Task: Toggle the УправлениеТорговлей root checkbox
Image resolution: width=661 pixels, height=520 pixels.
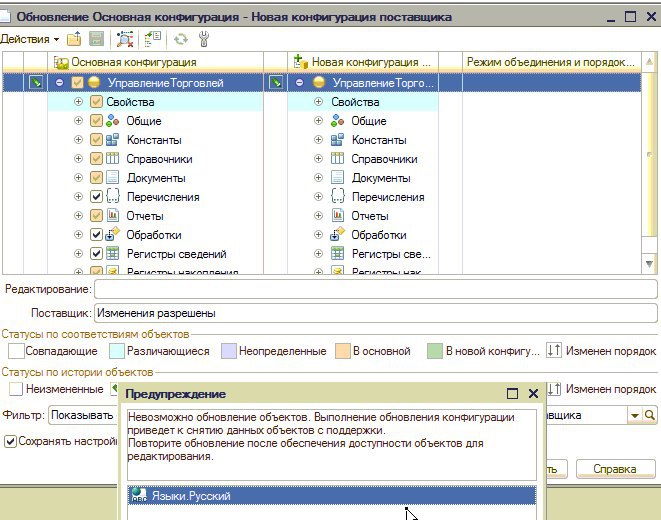Action: coord(77,83)
